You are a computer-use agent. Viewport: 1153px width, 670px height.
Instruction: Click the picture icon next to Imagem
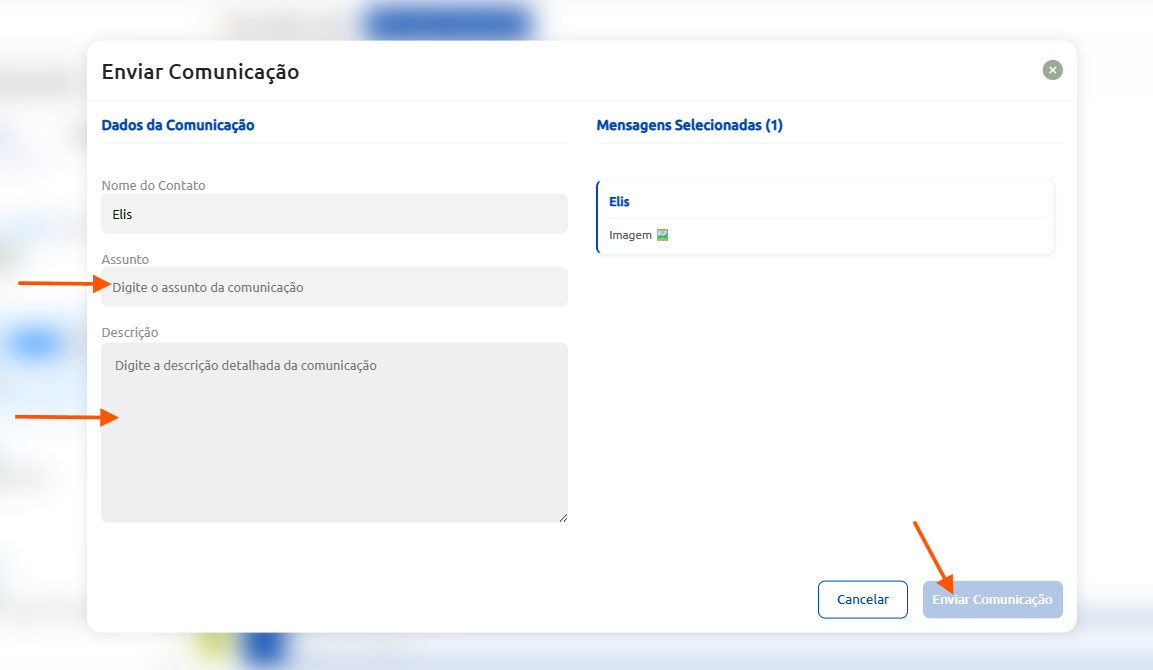point(662,235)
